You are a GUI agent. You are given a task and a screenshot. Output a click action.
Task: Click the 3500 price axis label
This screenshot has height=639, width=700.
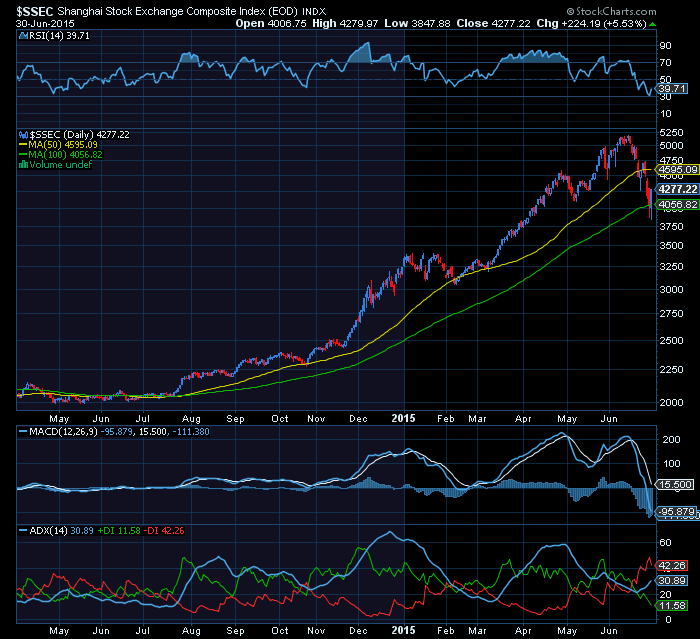(x=671, y=246)
